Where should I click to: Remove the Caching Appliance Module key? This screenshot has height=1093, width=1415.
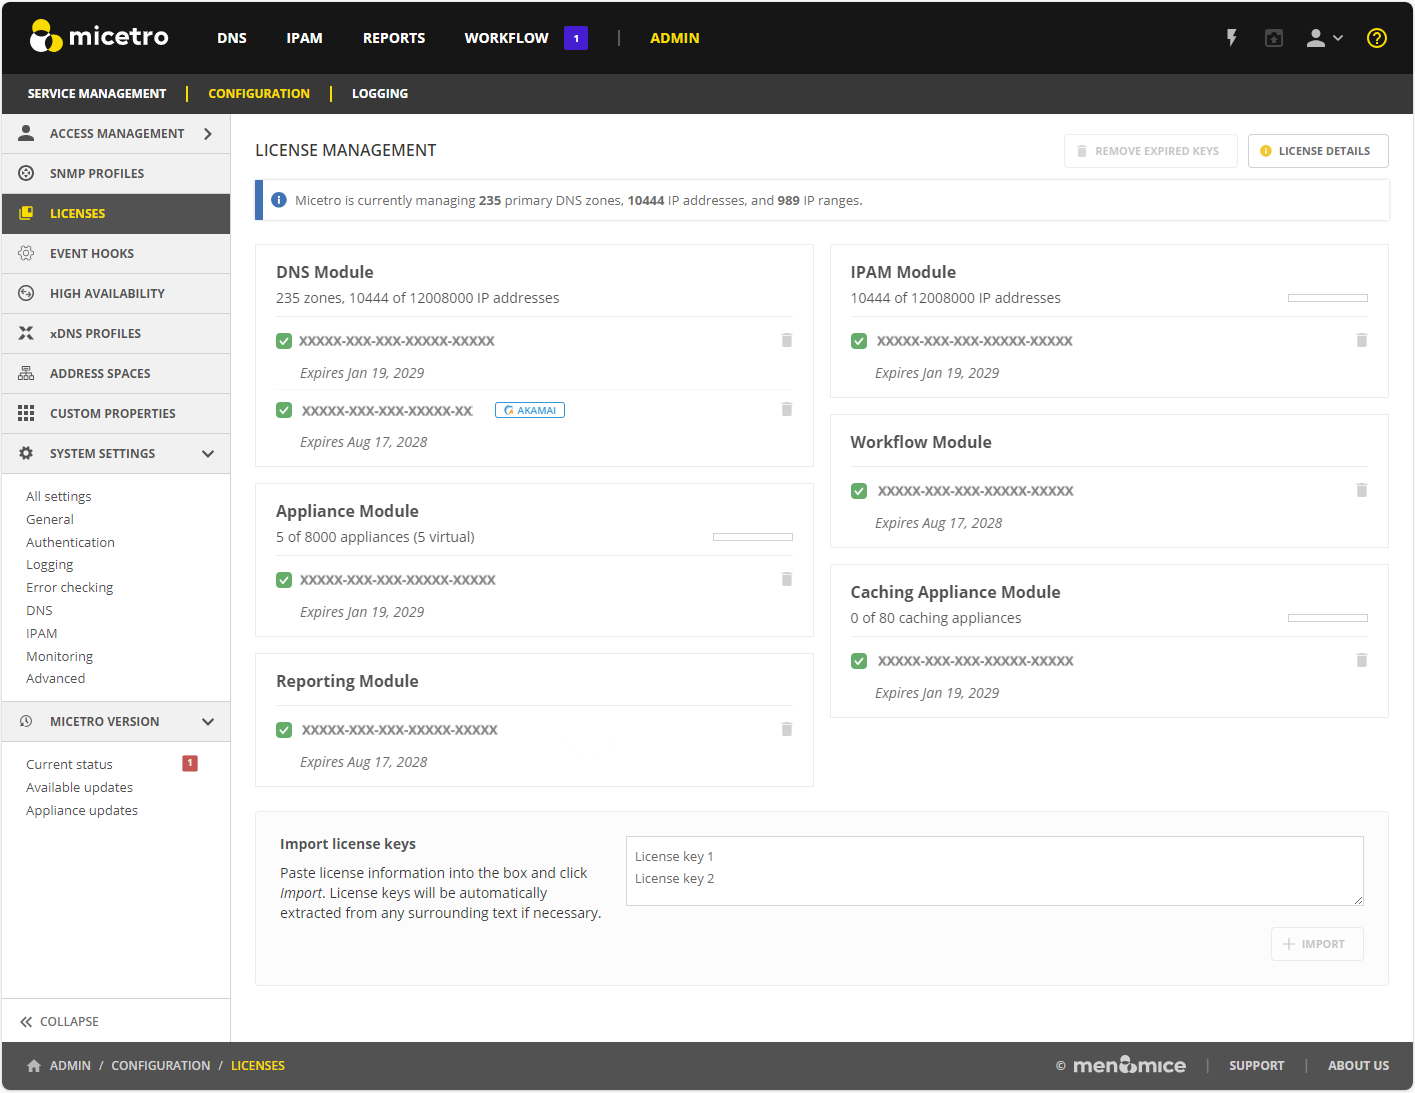[1361, 660]
